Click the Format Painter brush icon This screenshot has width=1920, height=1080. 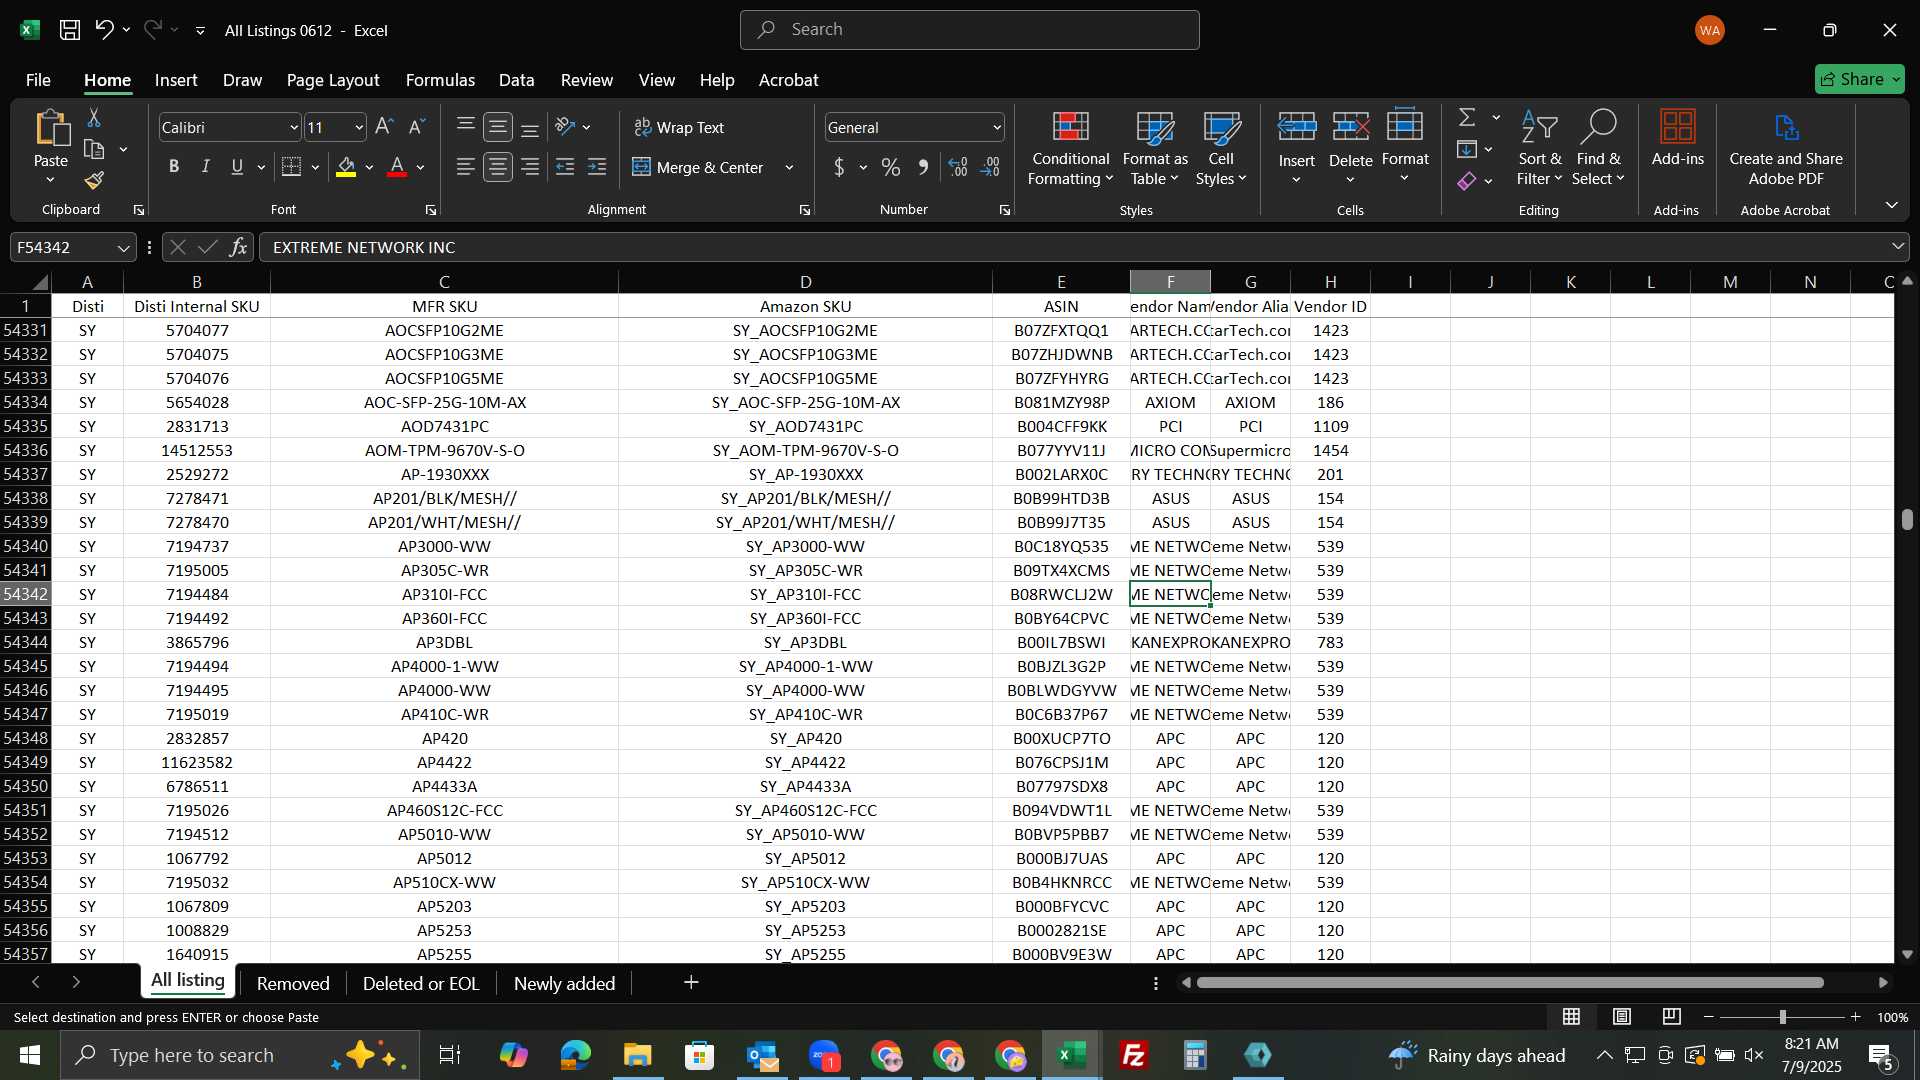coord(94,180)
